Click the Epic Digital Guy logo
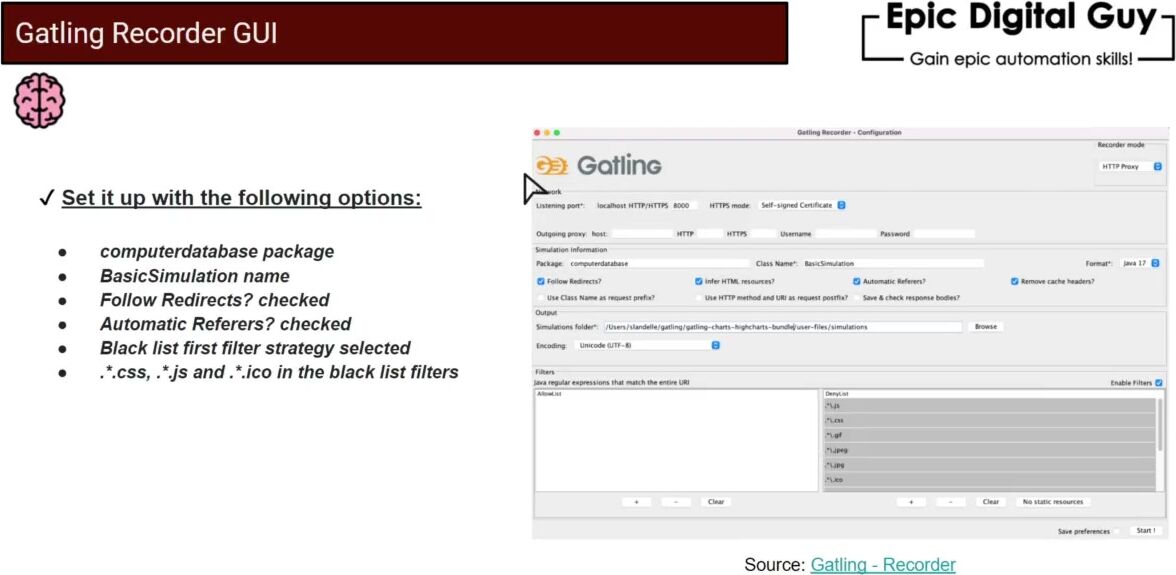This screenshot has height=575, width=1176. click(1019, 36)
